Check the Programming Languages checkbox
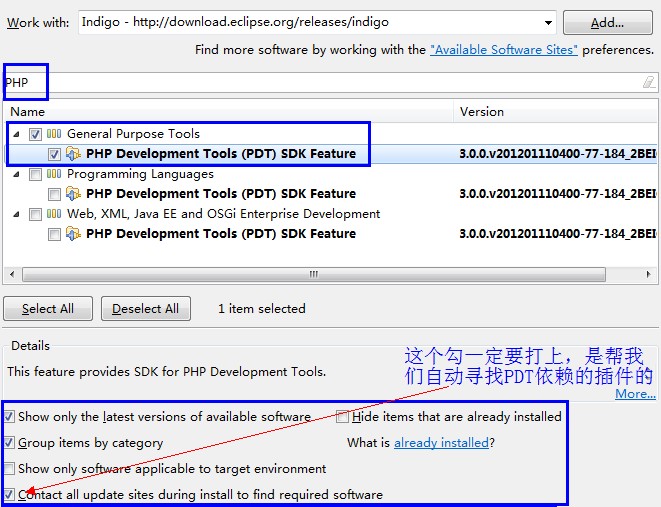The height and width of the screenshot is (507, 661). 35,174
